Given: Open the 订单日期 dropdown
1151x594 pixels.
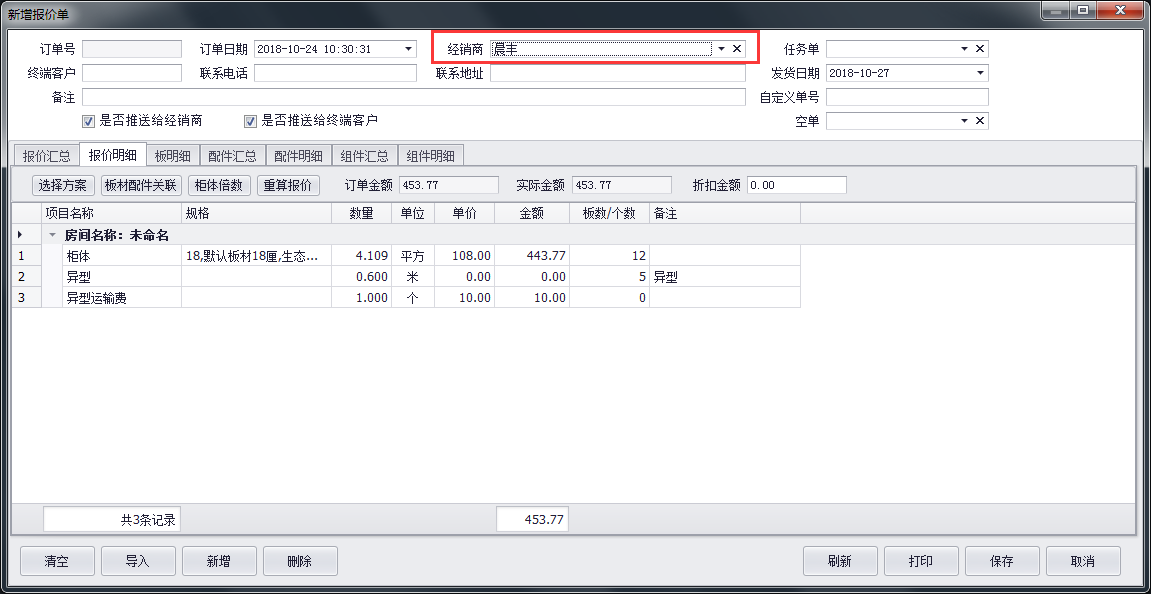Looking at the screenshot, I should (408, 49).
